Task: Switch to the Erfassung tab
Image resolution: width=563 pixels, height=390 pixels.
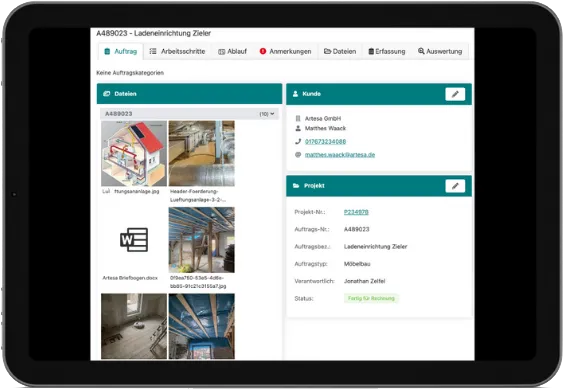Action: point(387,51)
